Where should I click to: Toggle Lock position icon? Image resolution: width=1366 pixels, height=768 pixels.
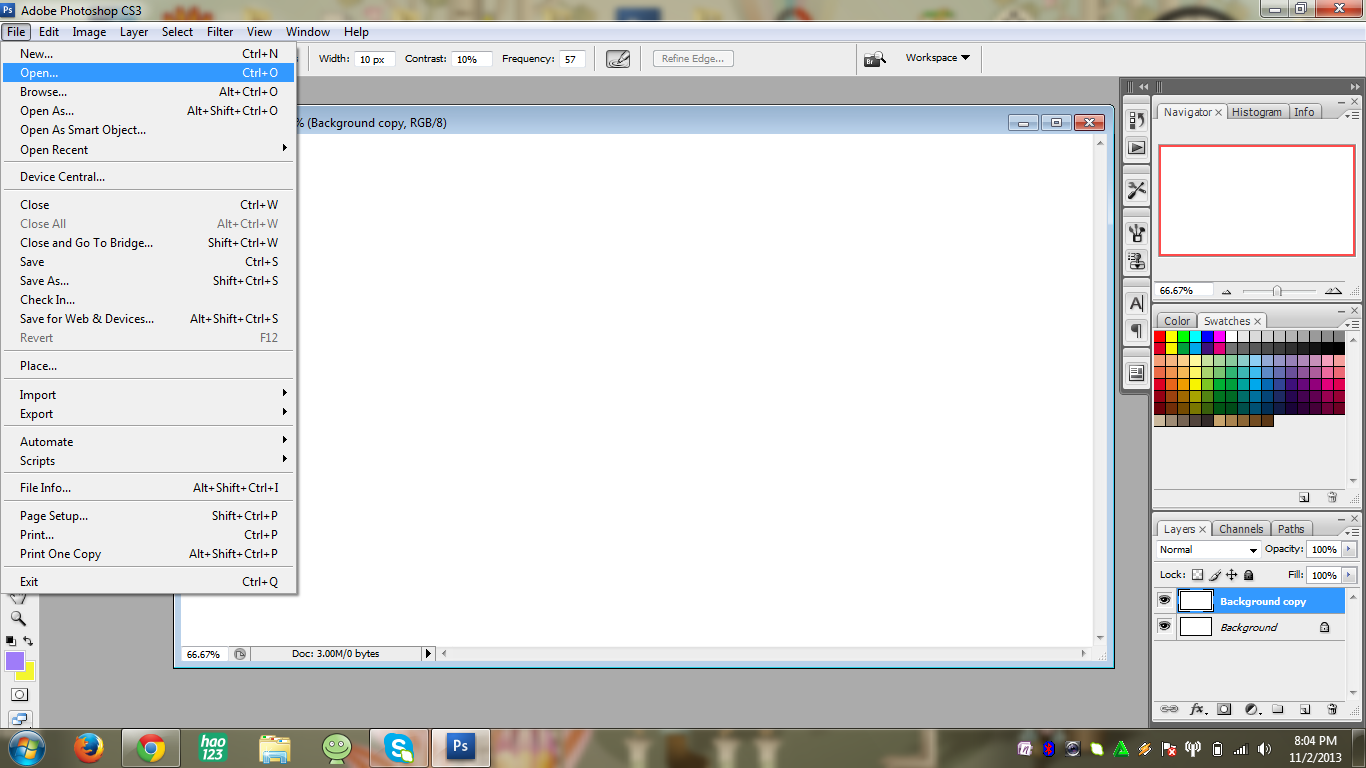click(1232, 575)
